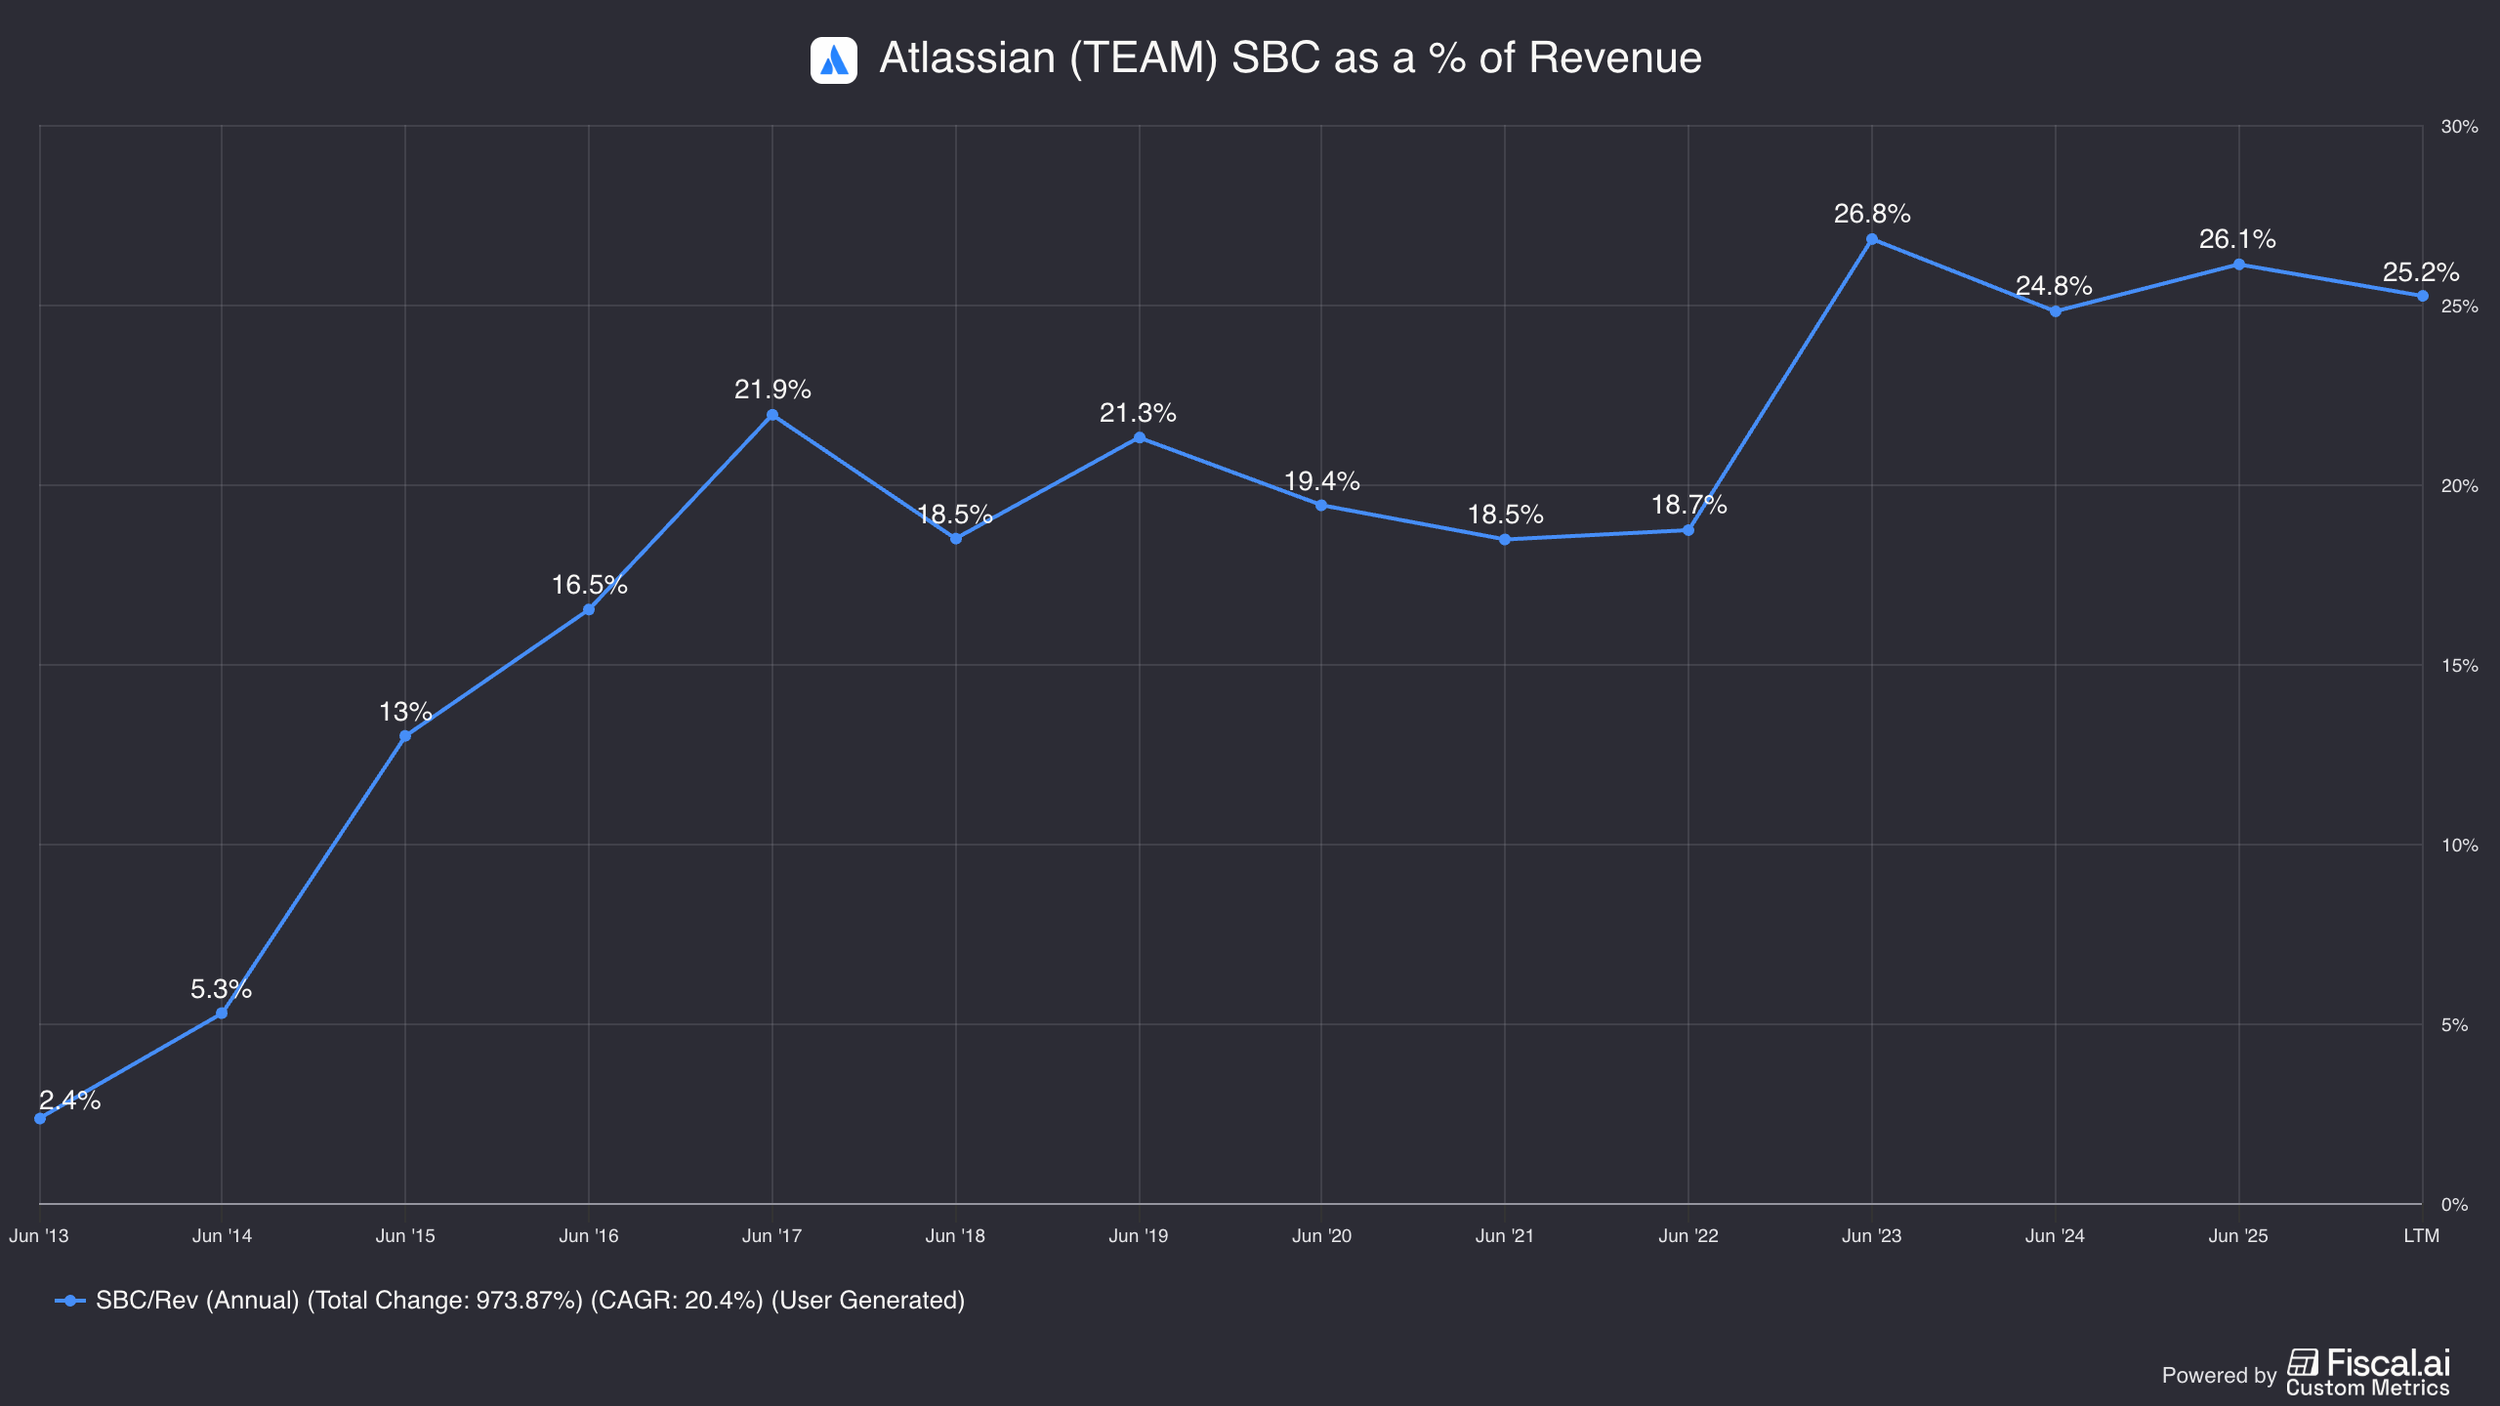Image resolution: width=2500 pixels, height=1406 pixels.
Task: Click the 21.9% data label
Action: coord(773,389)
